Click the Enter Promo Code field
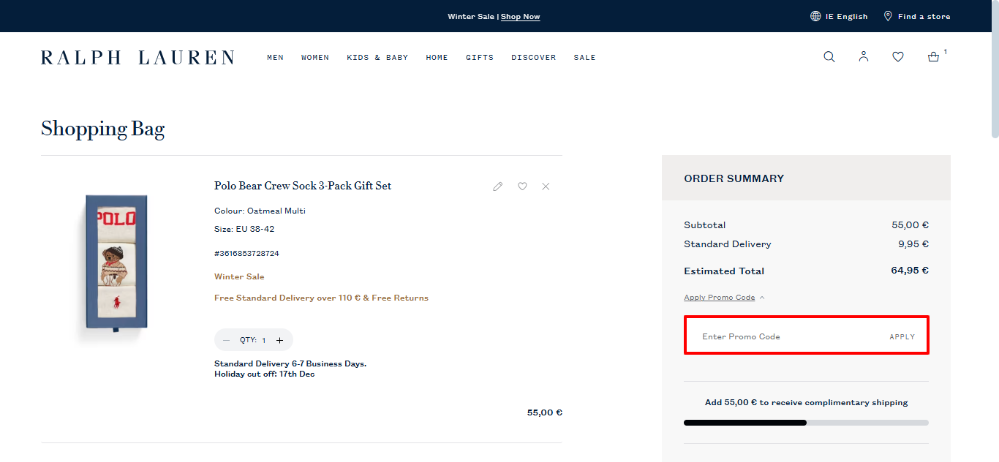 (x=787, y=336)
